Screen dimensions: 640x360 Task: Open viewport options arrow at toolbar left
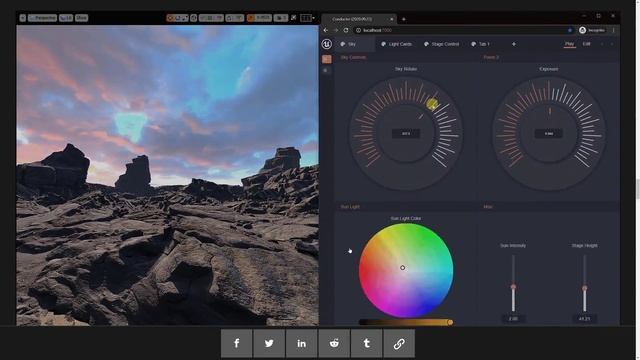point(23,18)
